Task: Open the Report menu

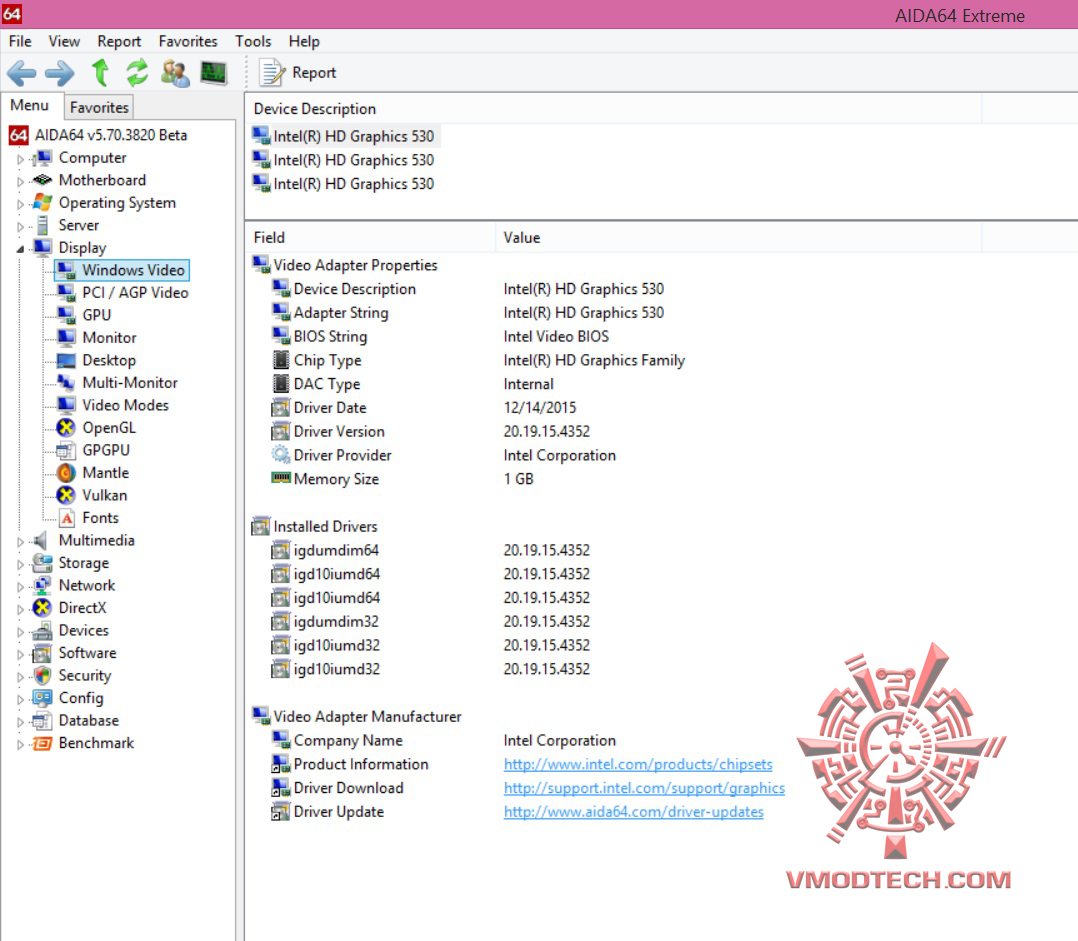Action: click(119, 41)
